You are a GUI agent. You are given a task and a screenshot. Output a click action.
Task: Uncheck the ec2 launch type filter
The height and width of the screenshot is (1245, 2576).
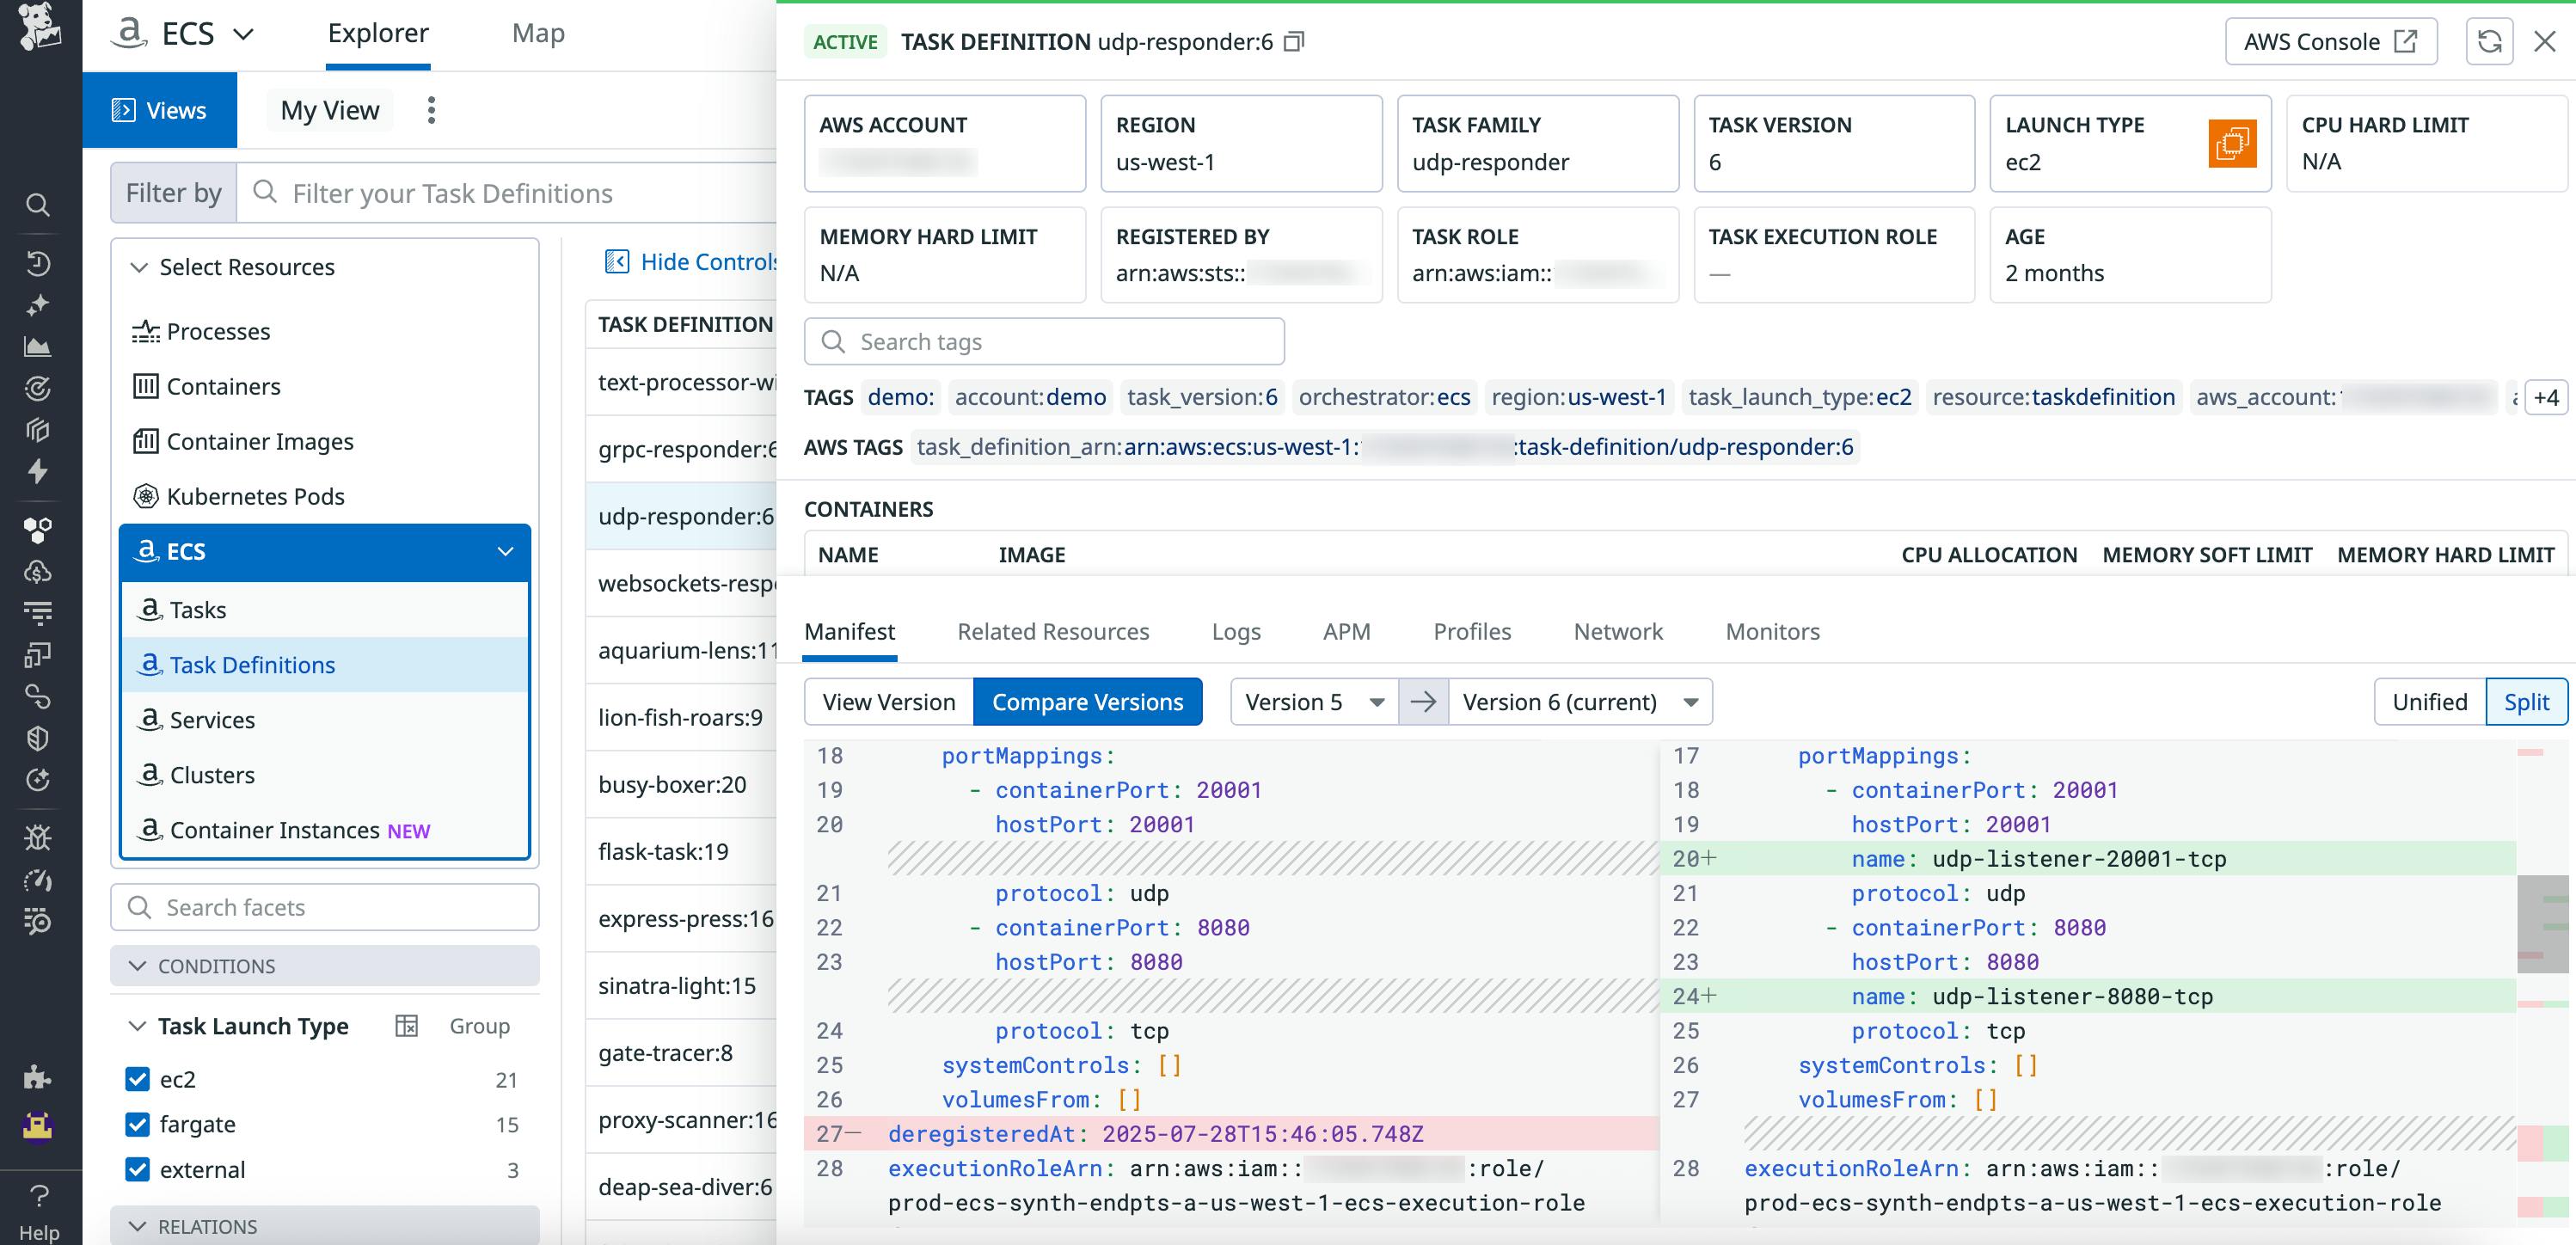point(136,1079)
